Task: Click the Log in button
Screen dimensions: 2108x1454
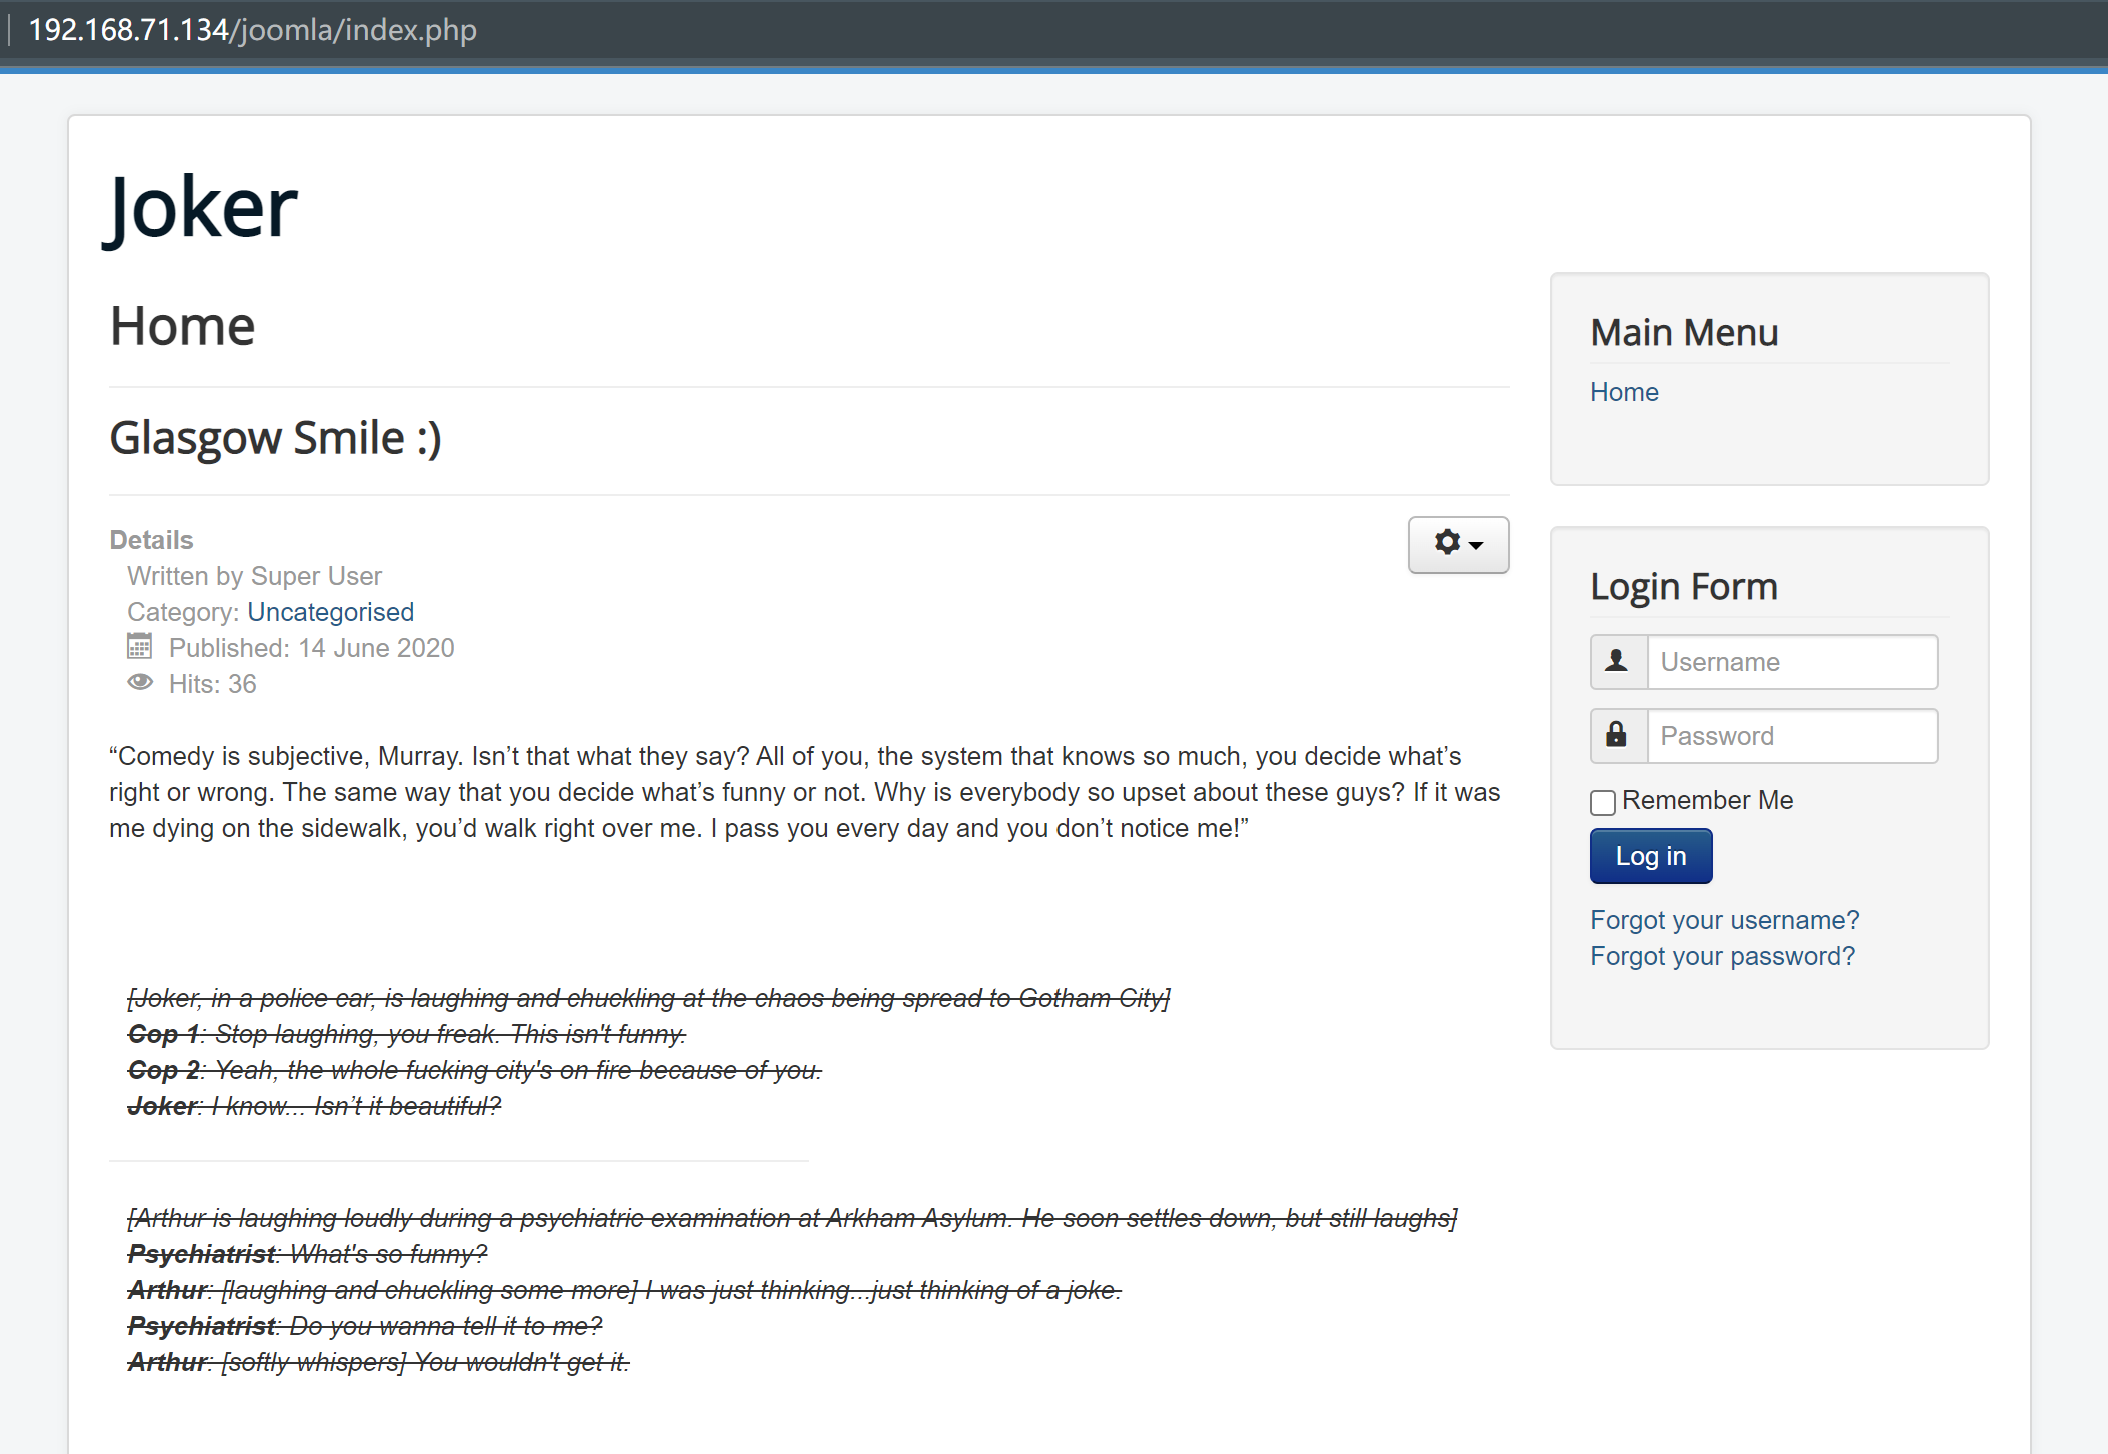Action: pyautogui.click(x=1650, y=855)
